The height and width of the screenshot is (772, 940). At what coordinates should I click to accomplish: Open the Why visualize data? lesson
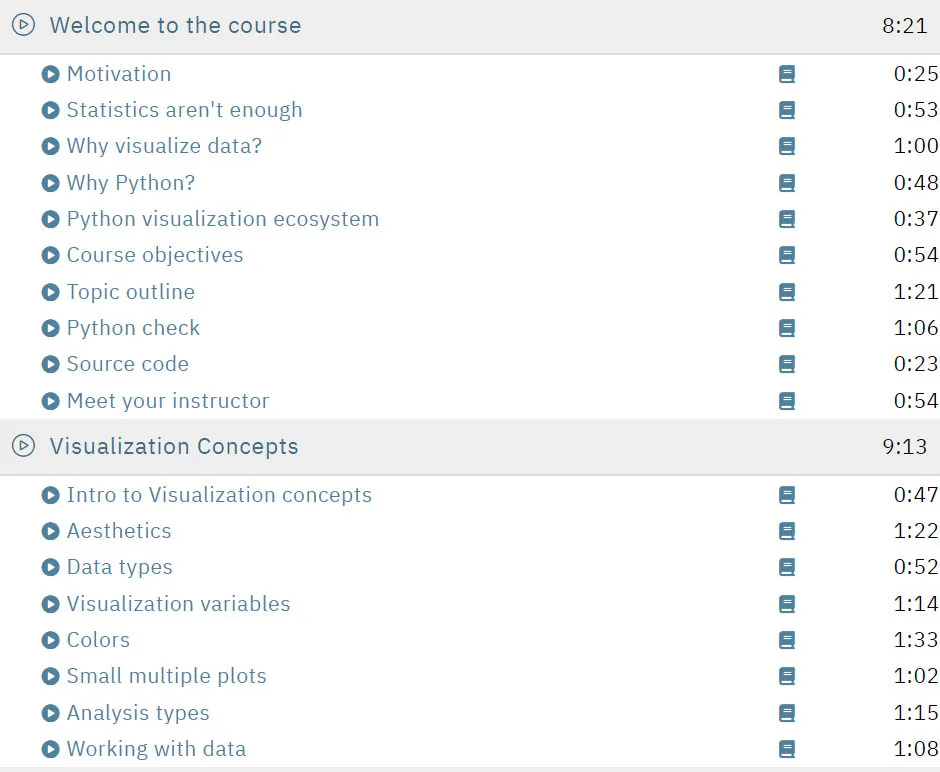164,146
